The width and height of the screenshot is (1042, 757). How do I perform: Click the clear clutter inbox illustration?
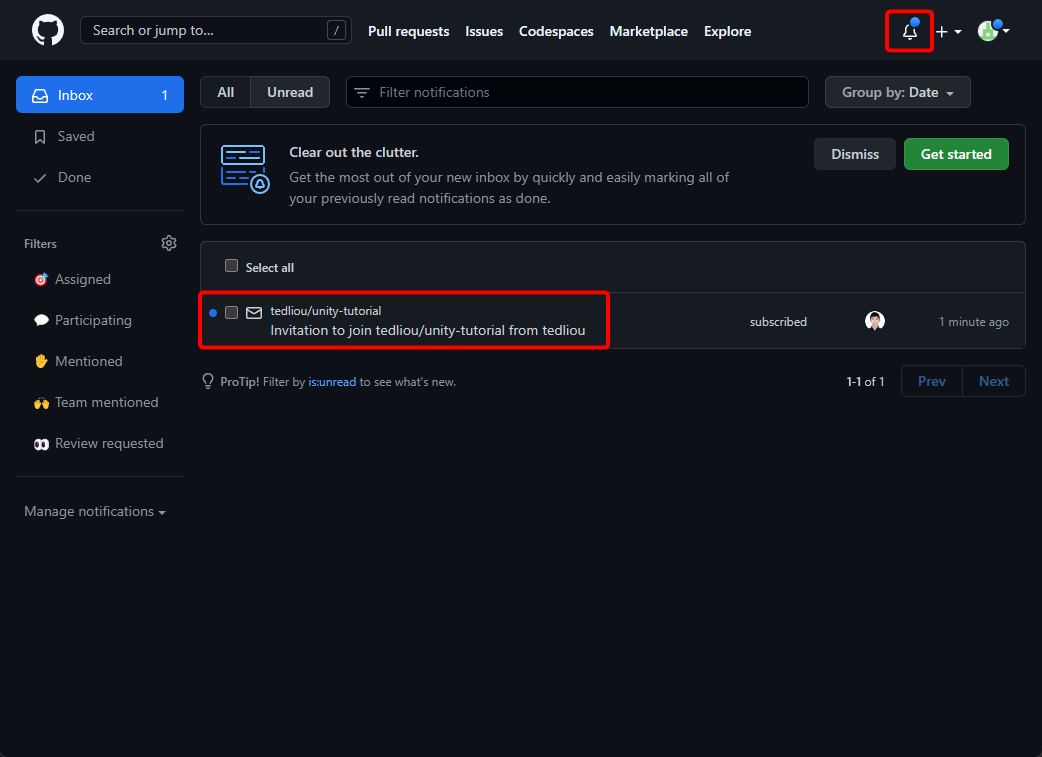[x=245, y=169]
